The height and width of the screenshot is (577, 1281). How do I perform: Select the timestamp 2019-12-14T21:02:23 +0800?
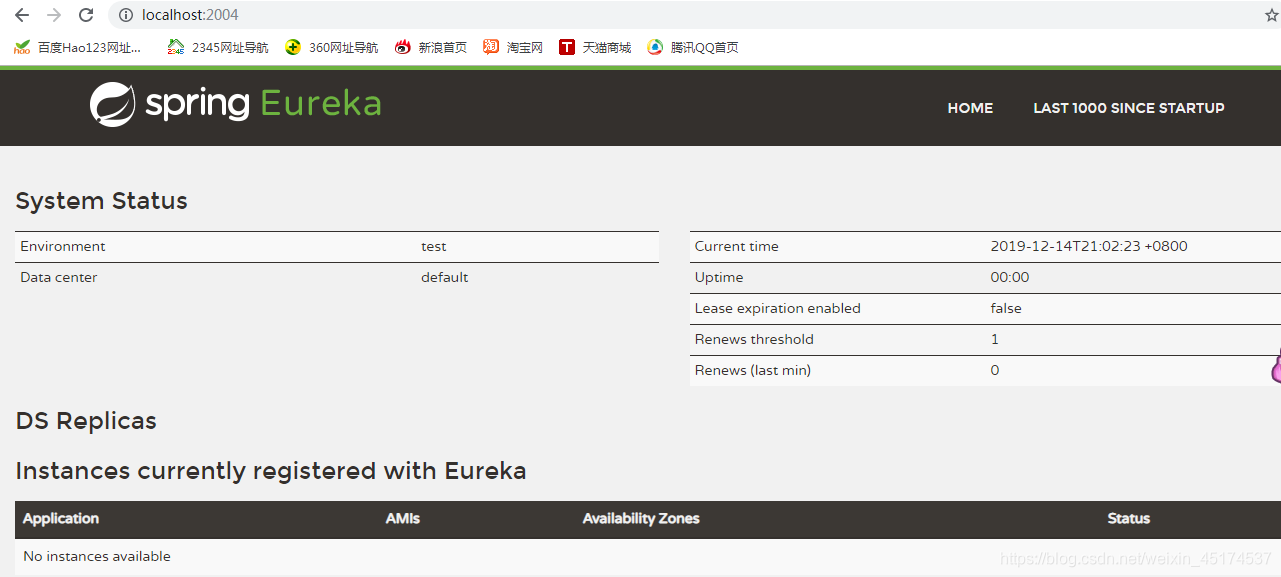point(1089,247)
